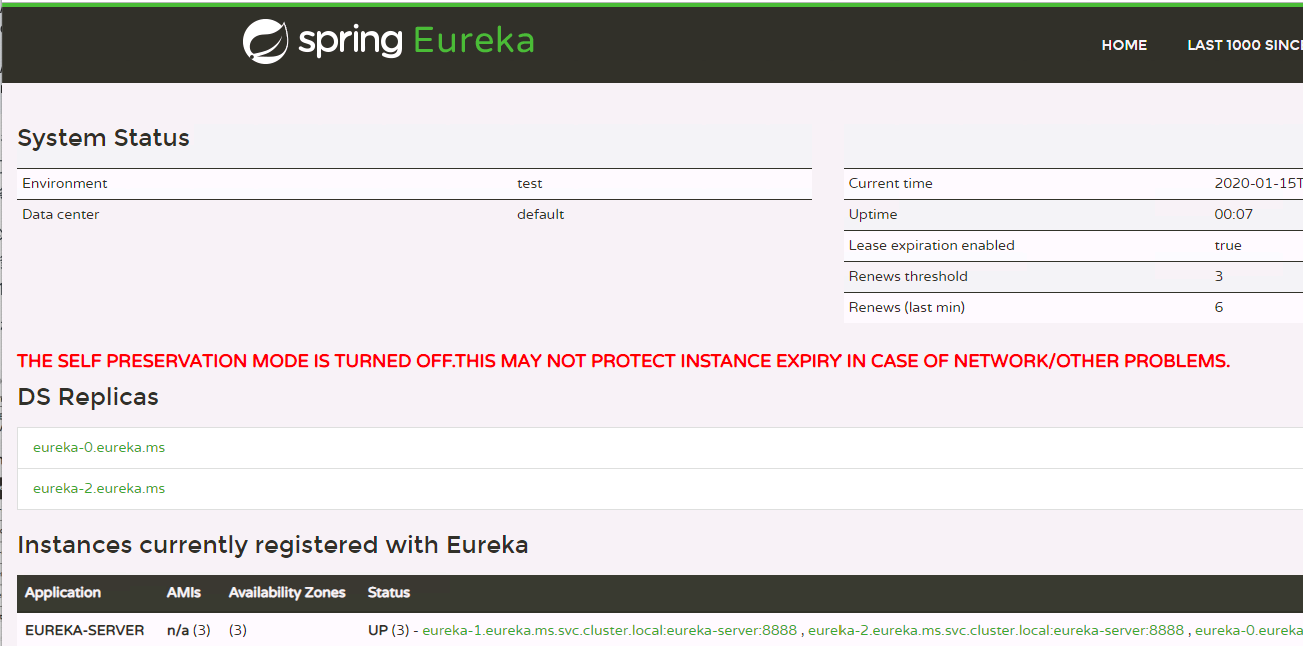Click the Status column header
This screenshot has height=646, width=1303.
point(389,593)
